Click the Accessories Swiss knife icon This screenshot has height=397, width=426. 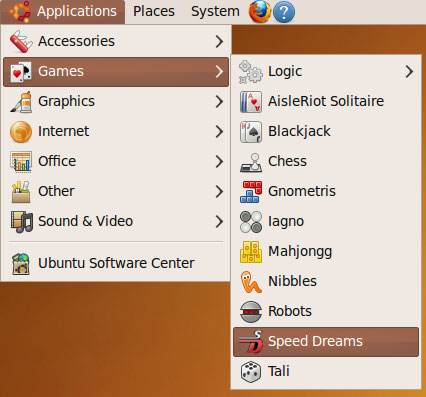pos(21,41)
